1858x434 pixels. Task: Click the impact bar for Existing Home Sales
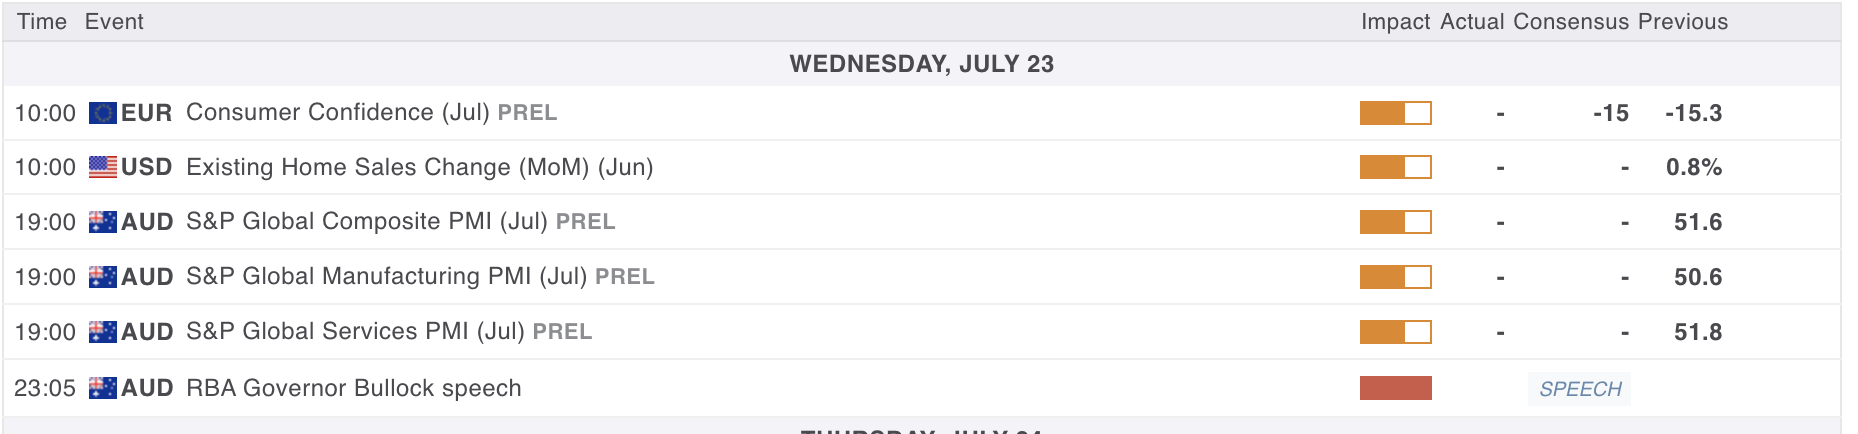(1396, 167)
